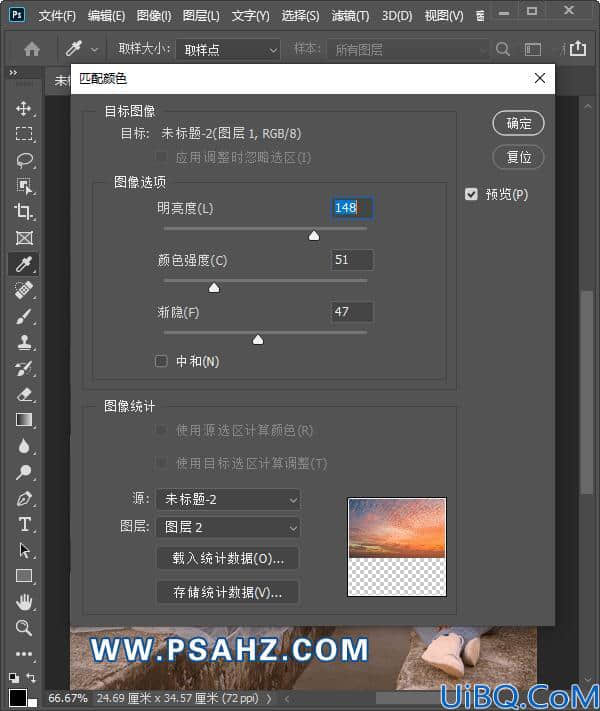
Task: Click the Home icon in options bar
Action: click(32, 49)
